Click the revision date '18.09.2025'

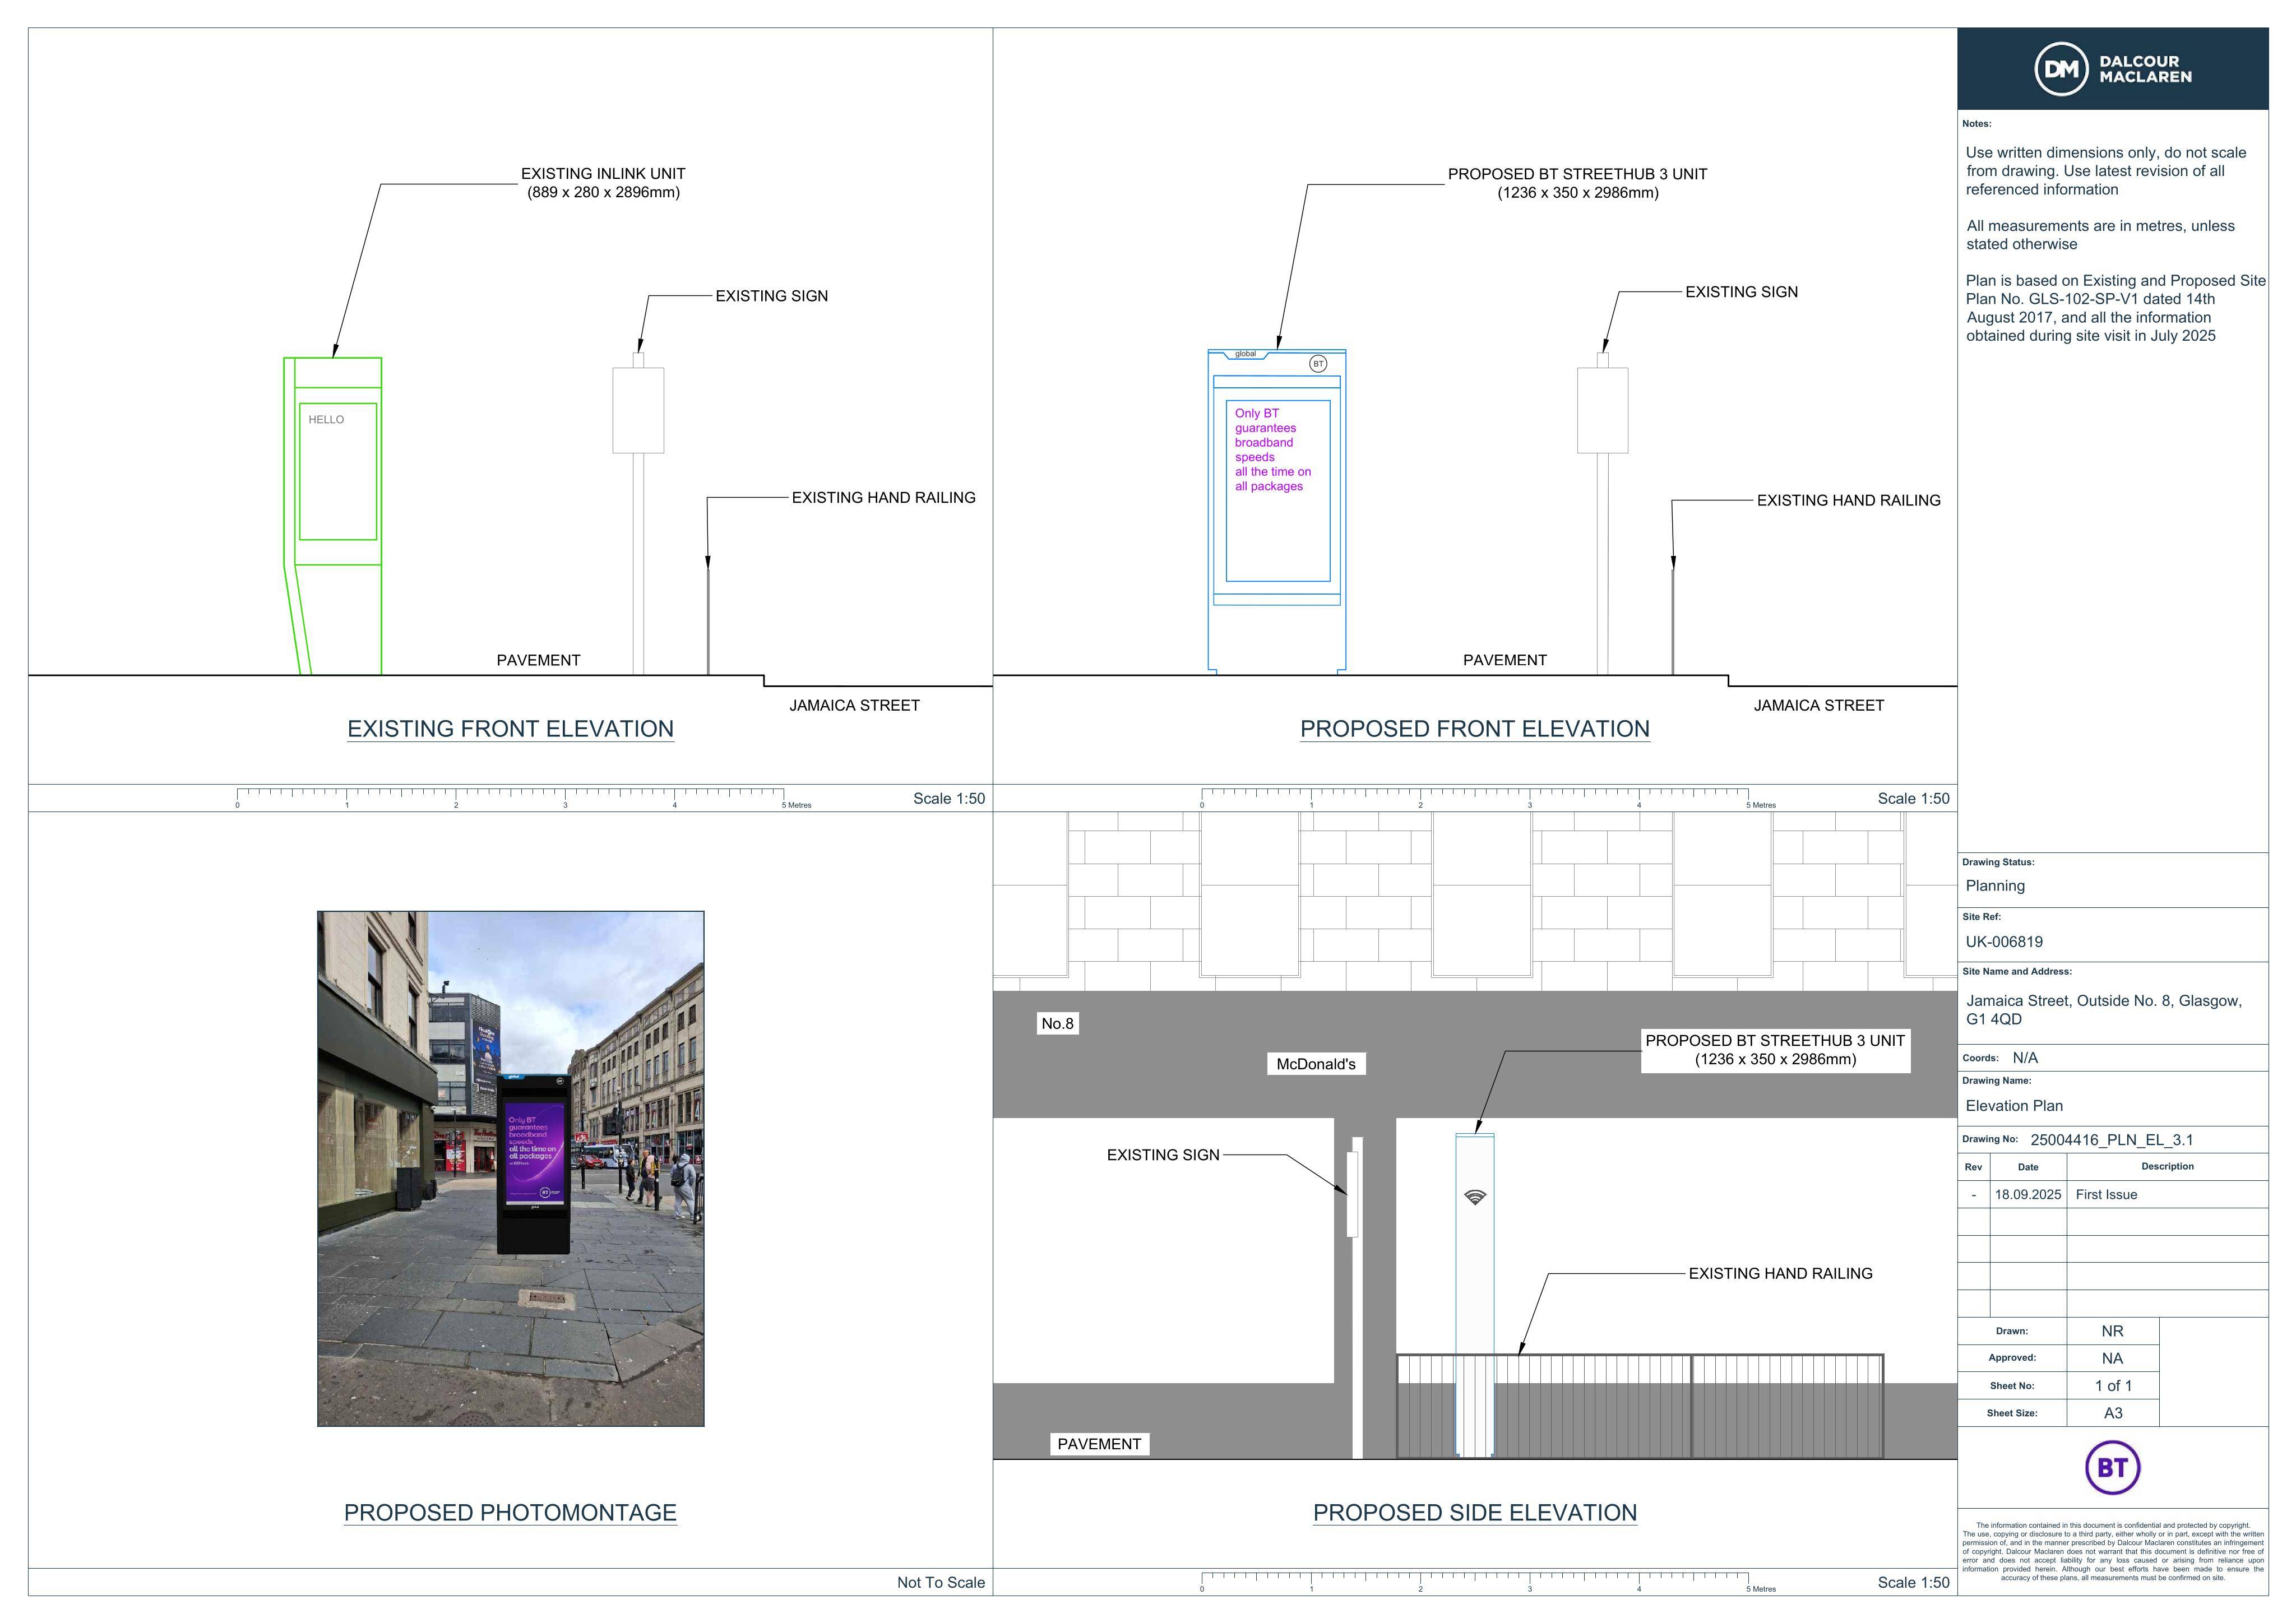2028,1195
